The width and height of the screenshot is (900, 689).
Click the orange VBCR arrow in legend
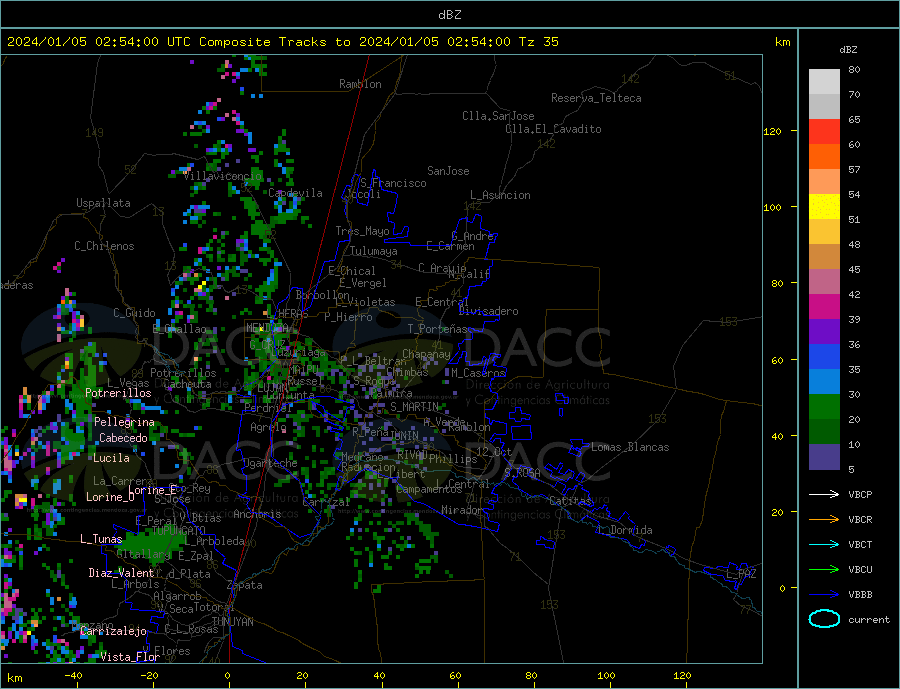point(824,520)
